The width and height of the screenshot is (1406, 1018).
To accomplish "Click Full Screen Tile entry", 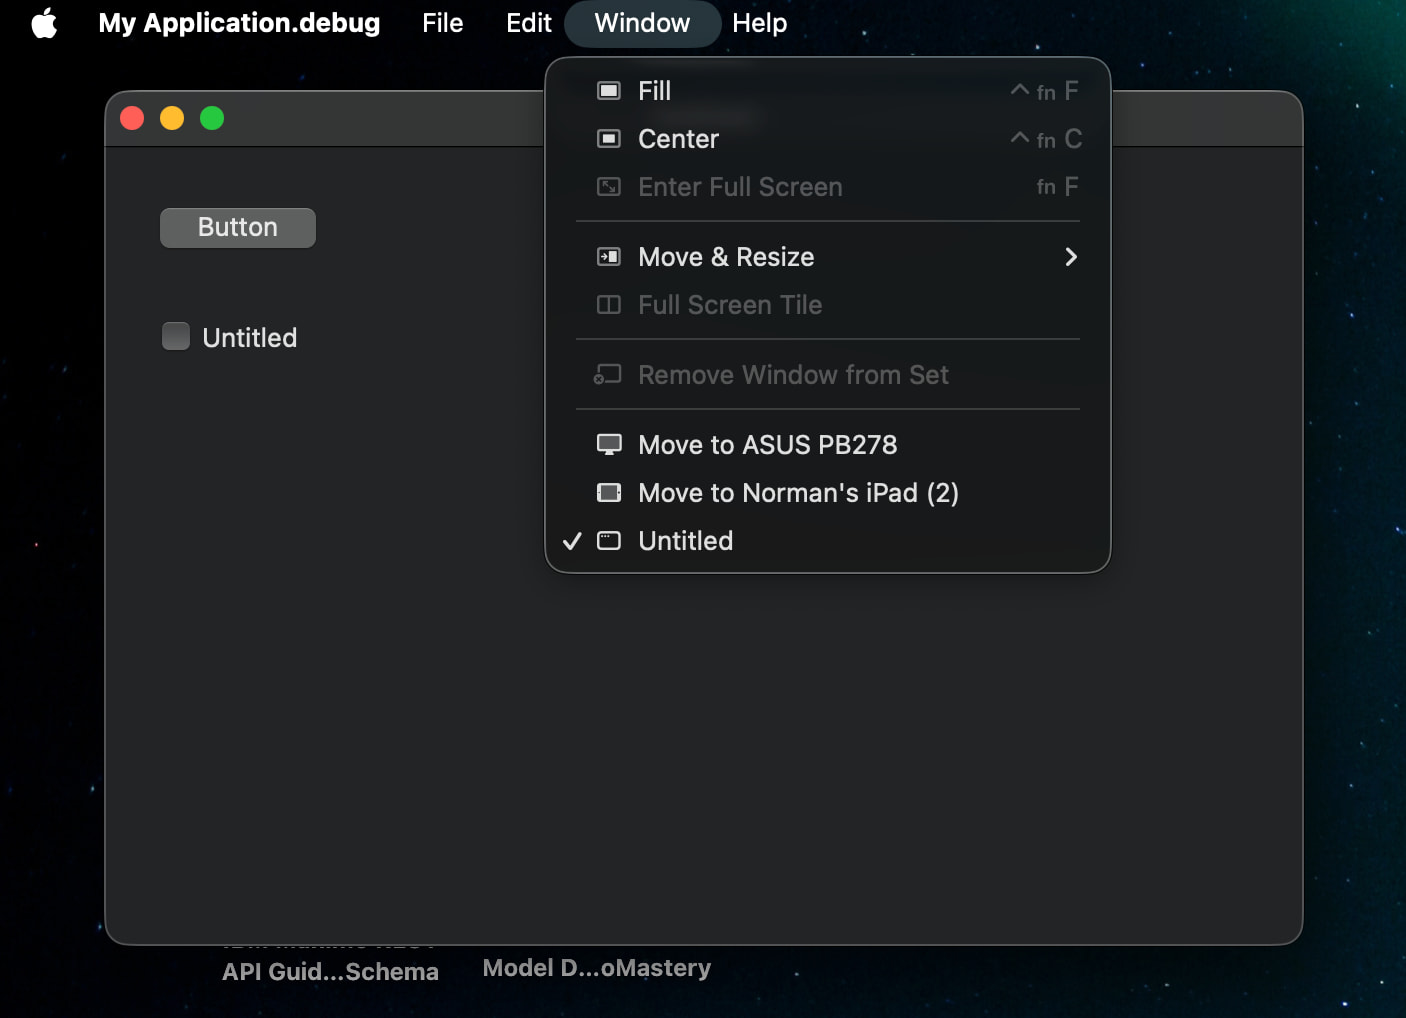I will pyautogui.click(x=828, y=305).
